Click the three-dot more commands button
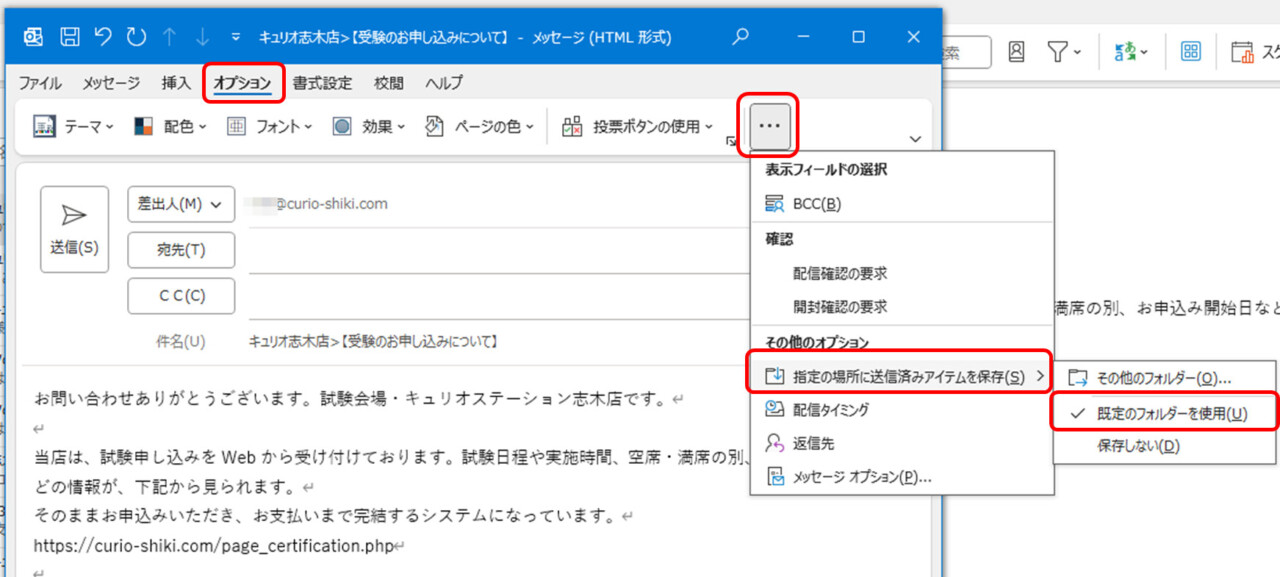1280x577 pixels. tap(770, 126)
